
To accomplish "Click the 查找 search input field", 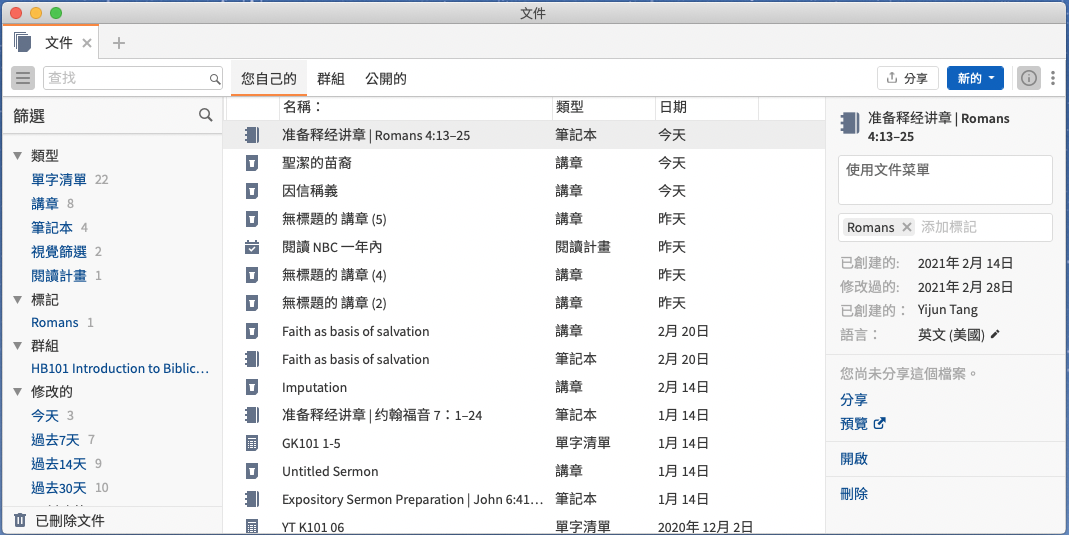I will tap(128, 78).
